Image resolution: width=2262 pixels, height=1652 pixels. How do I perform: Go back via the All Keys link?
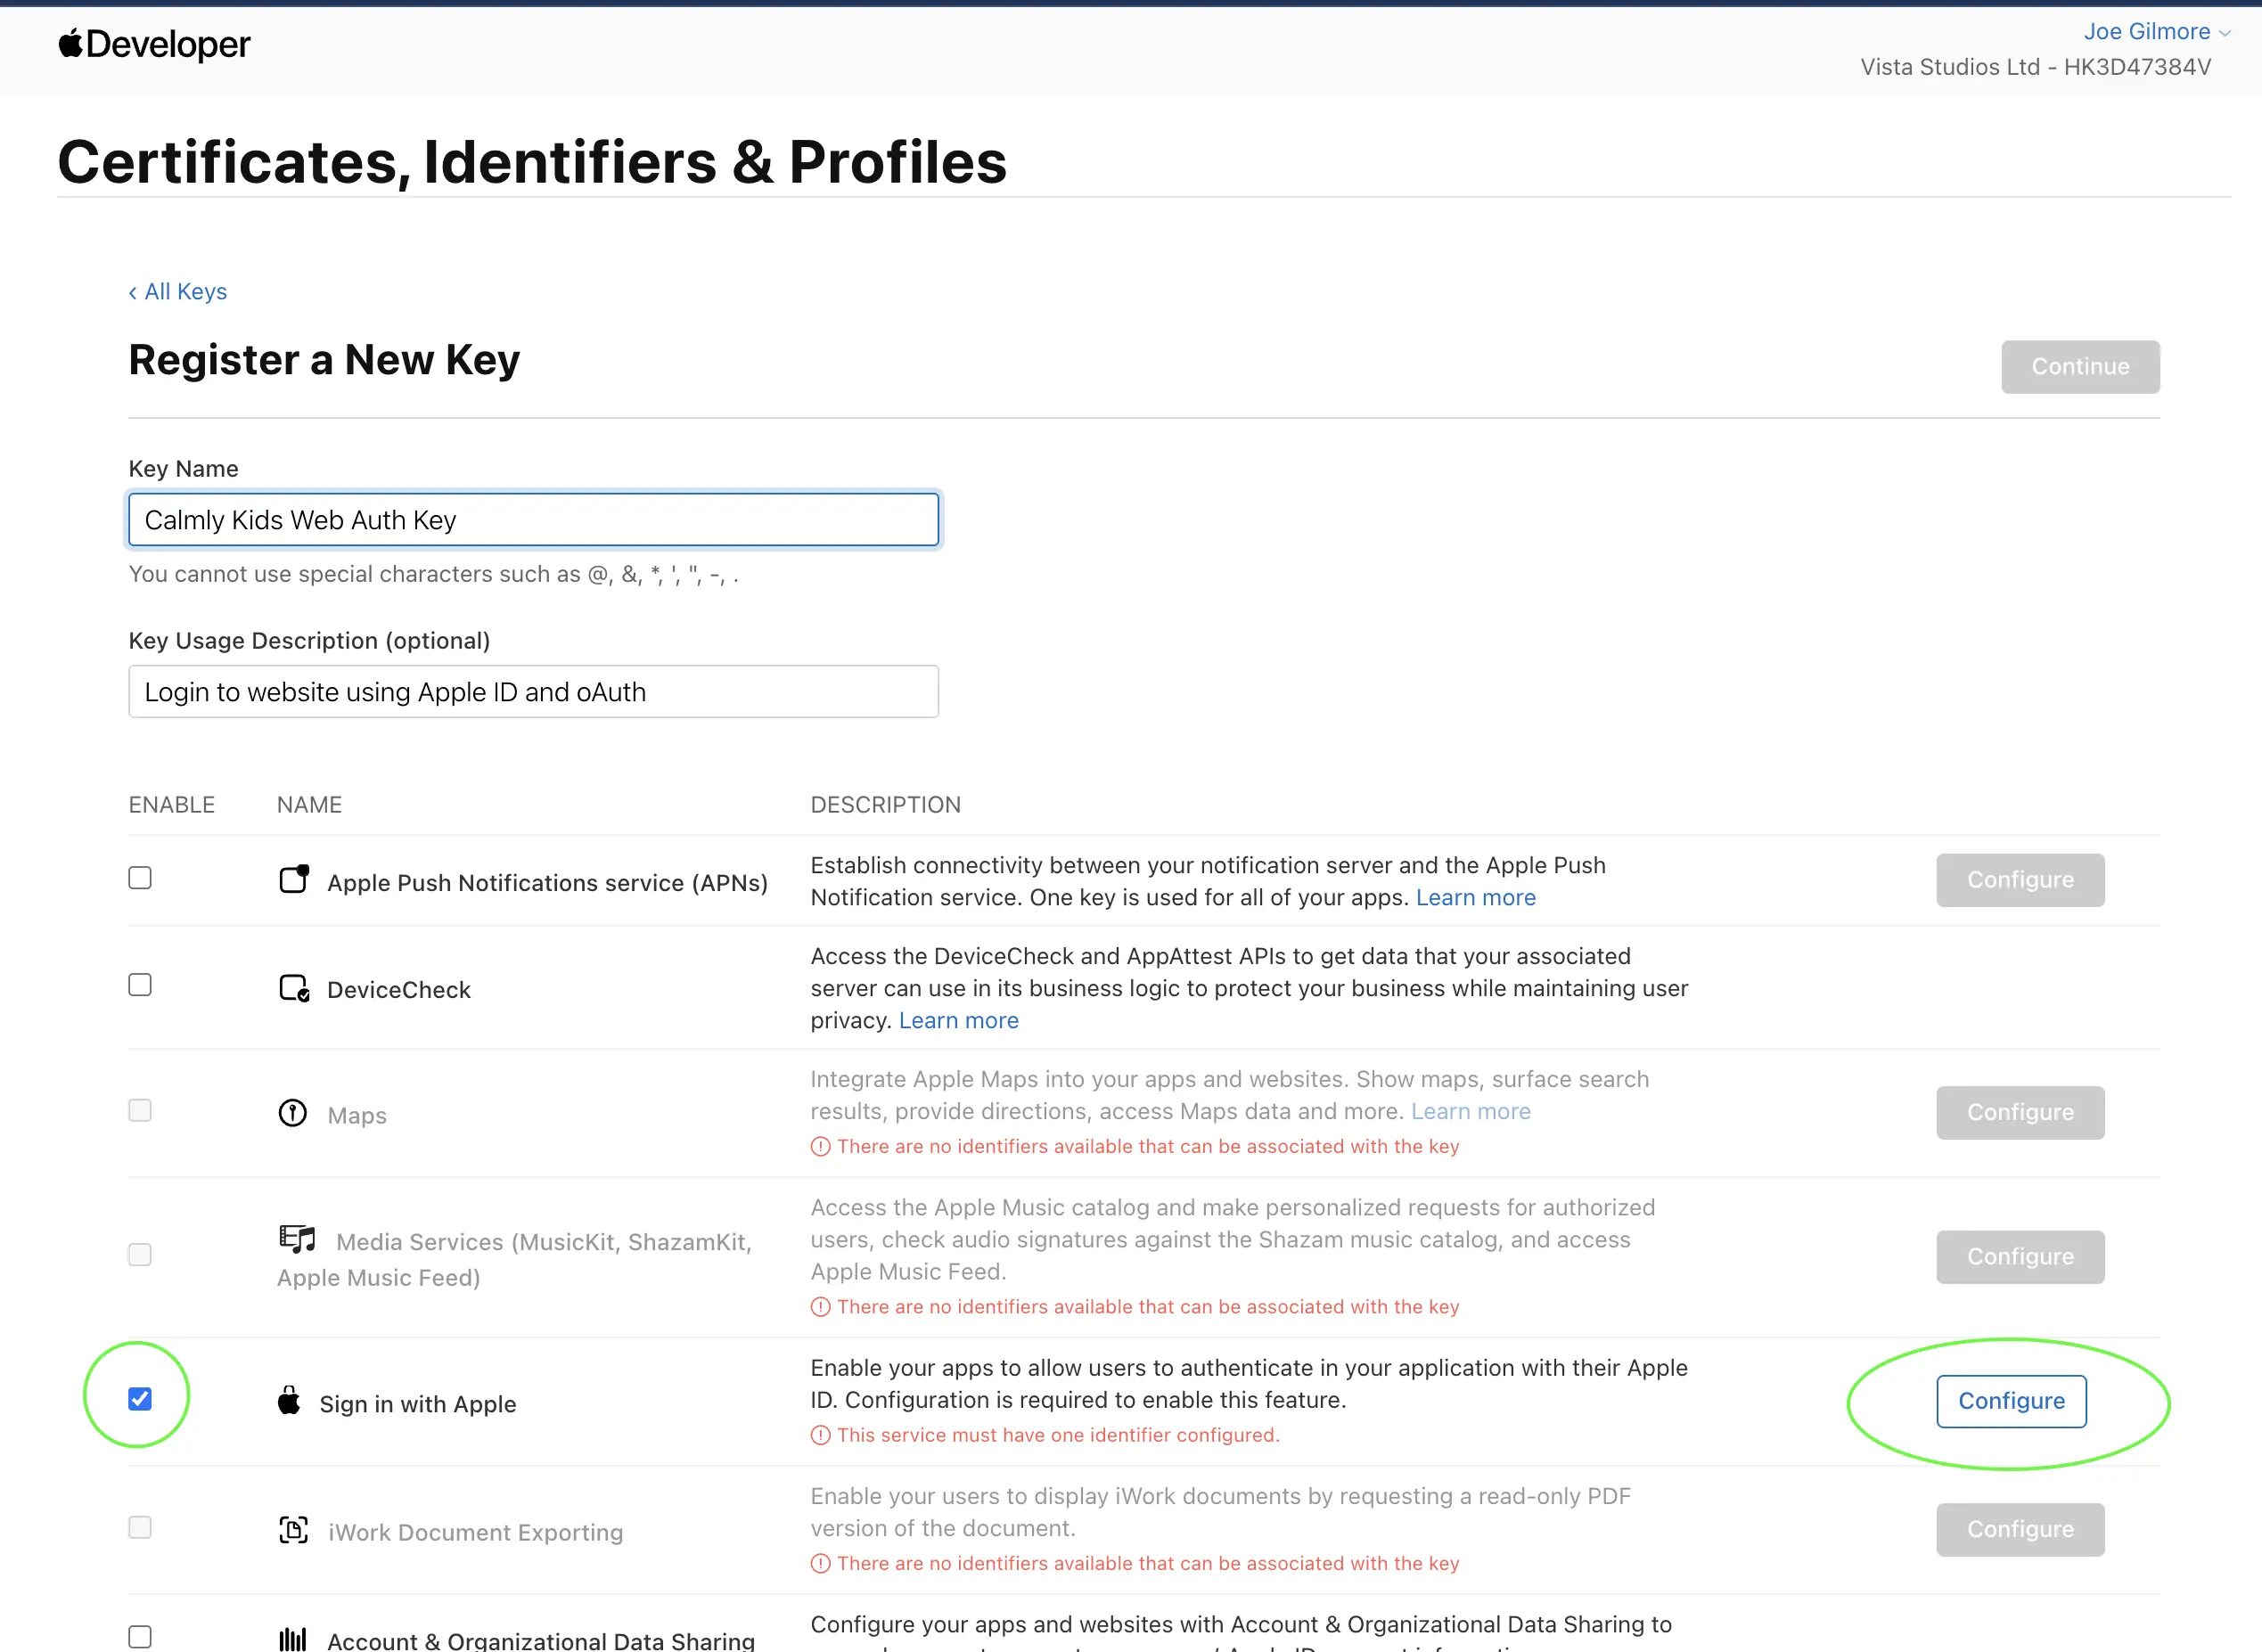pos(178,291)
